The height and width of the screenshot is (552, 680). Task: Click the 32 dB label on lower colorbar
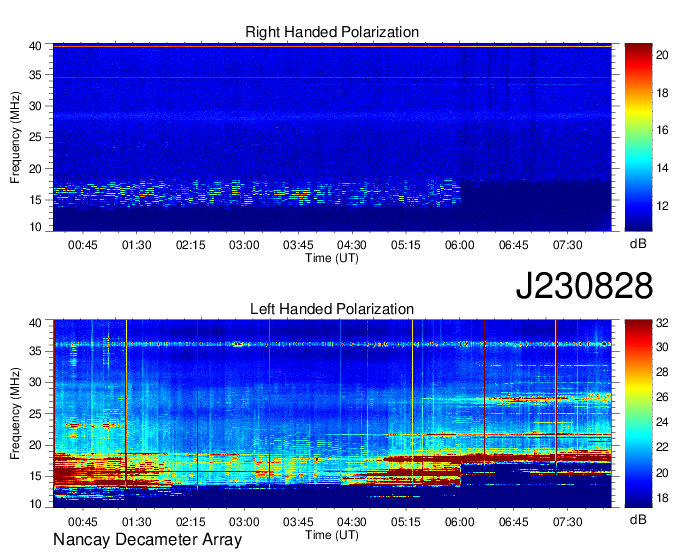[662, 323]
